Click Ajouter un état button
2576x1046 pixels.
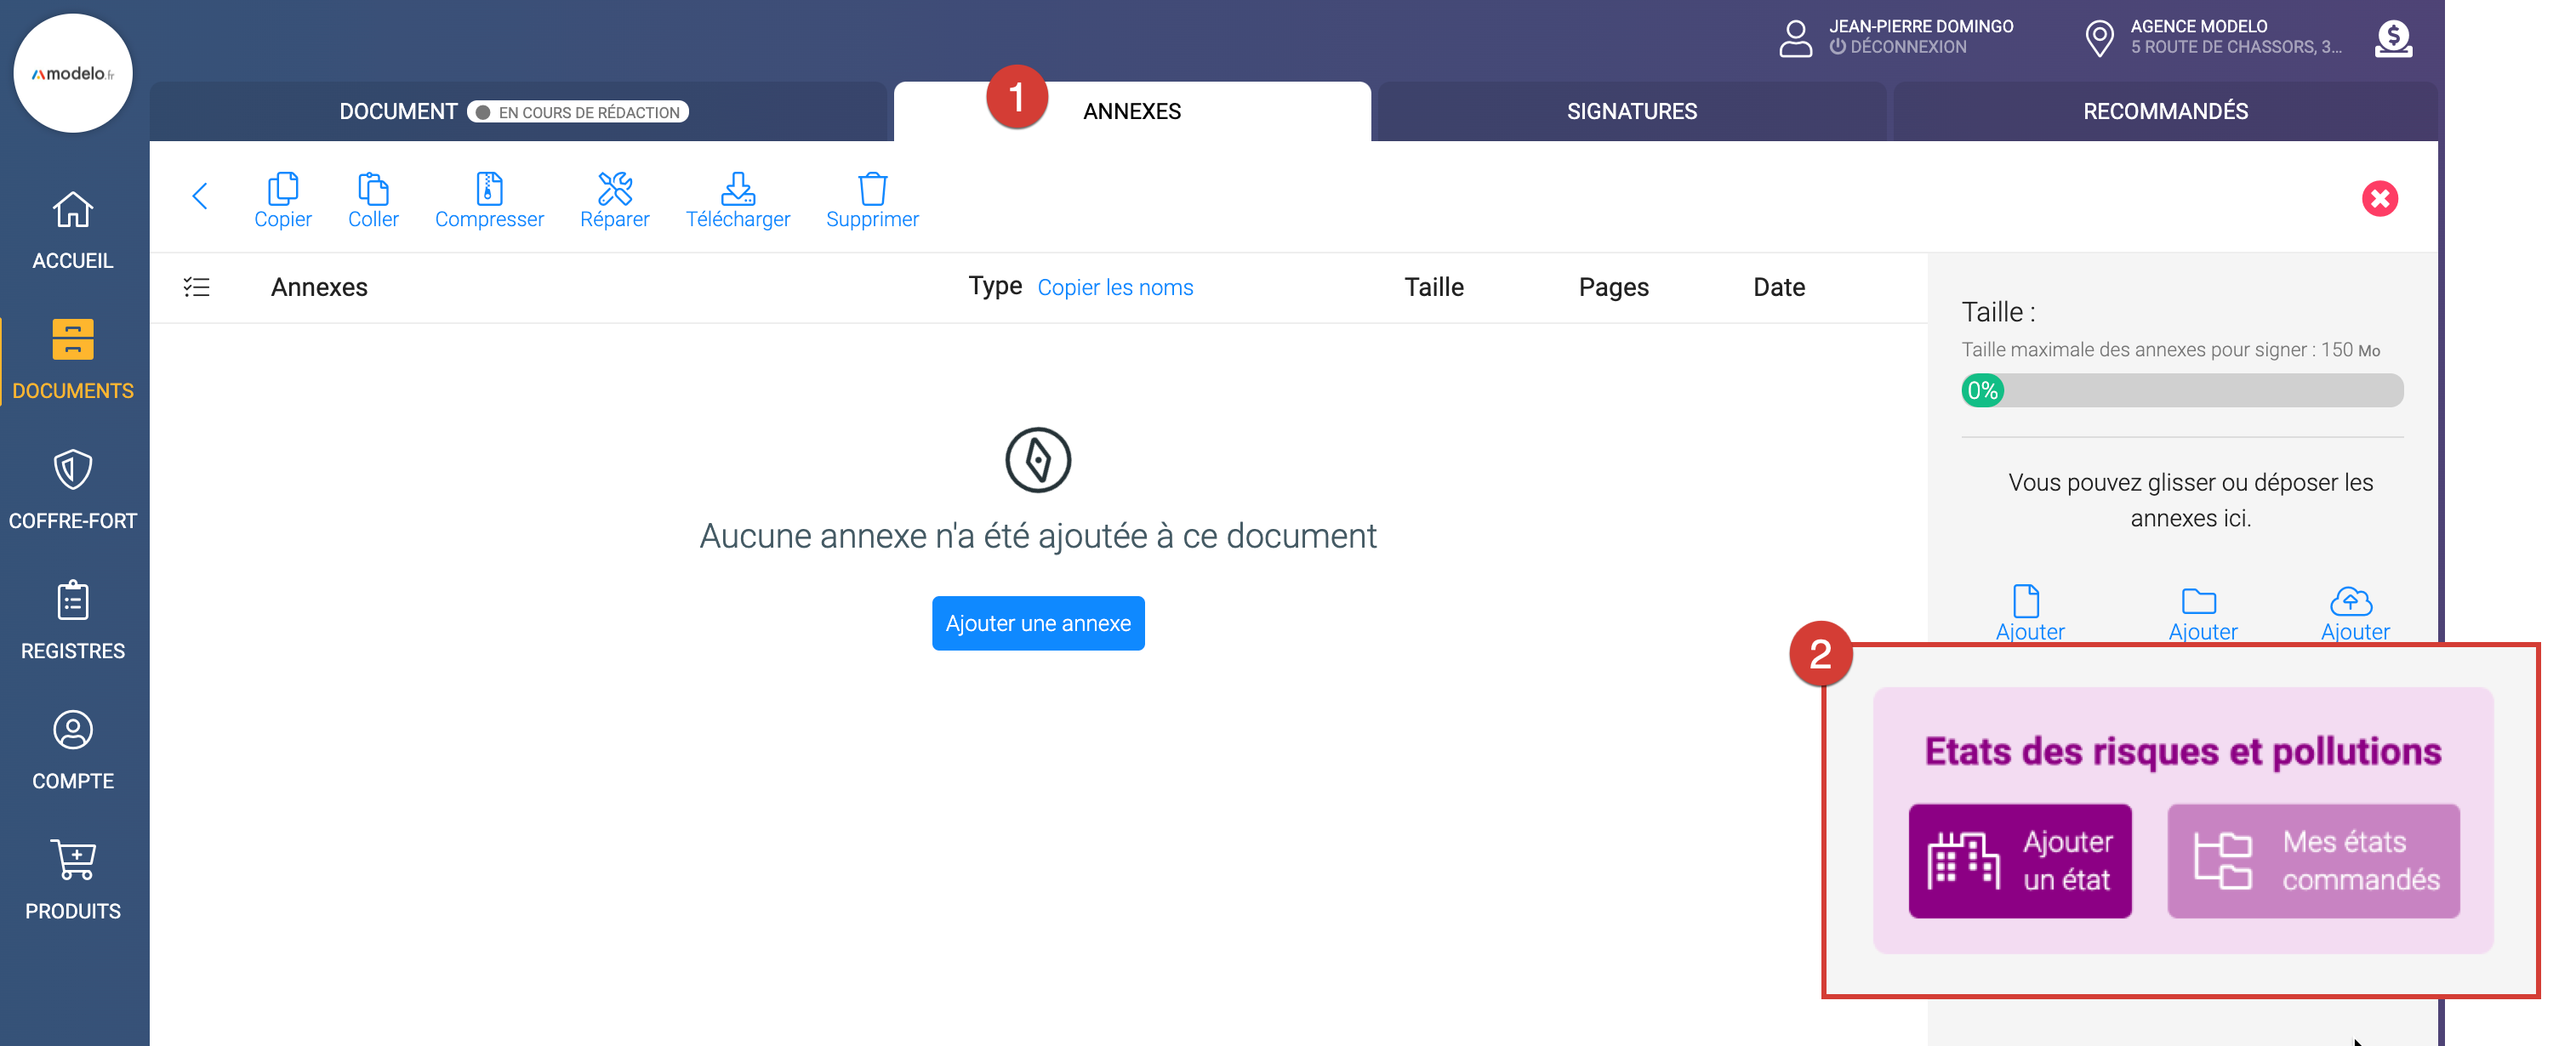click(2019, 860)
